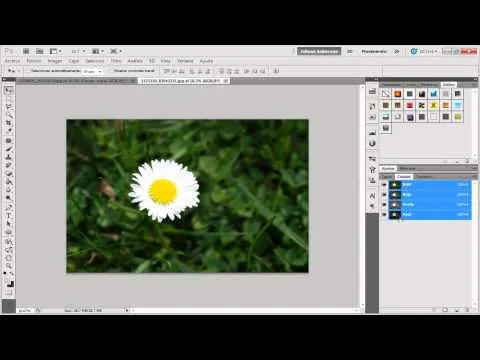Toggle Seleccionar automáticamente checkbox
Image resolution: width=480 pixels, height=360 pixels.
[29, 71]
